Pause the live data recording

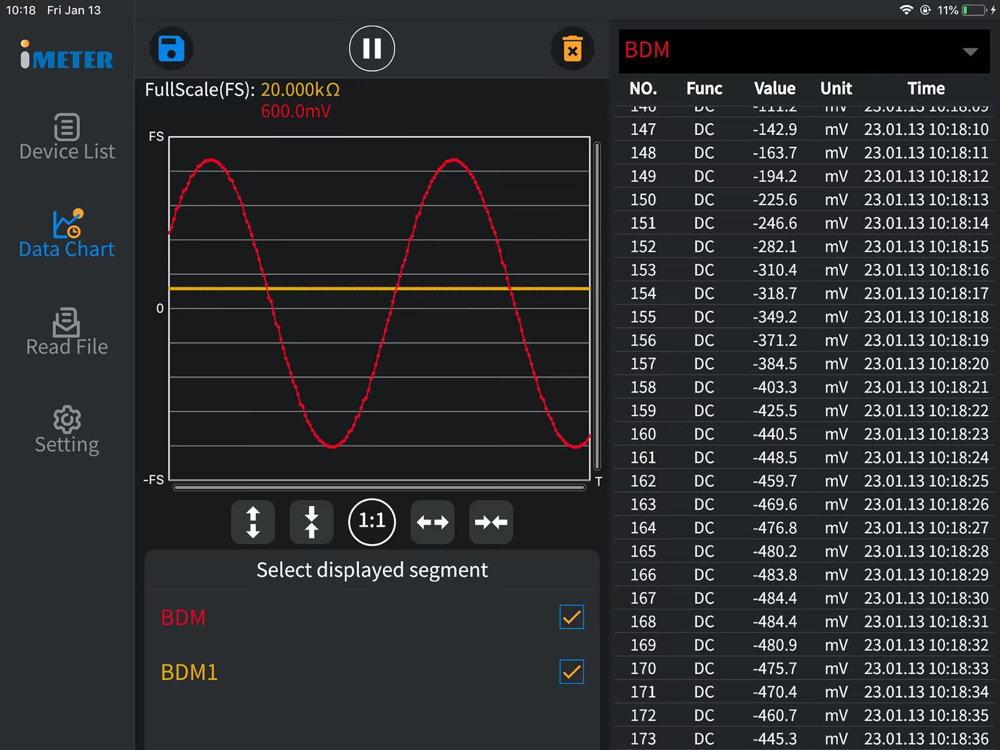tap(372, 49)
